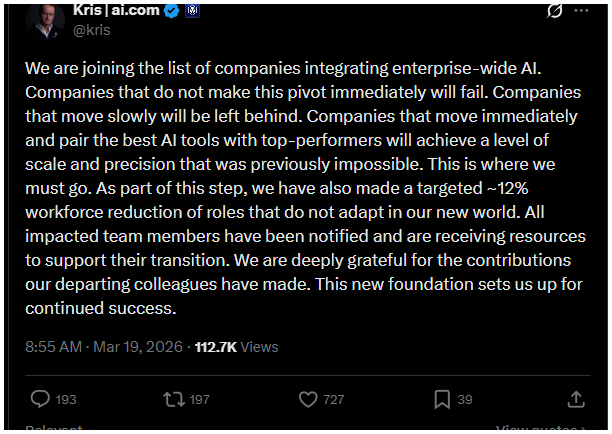Expand the Relevant replies sort dropdown
Image resolution: width=612 pixels, height=434 pixels.
(x=56, y=430)
